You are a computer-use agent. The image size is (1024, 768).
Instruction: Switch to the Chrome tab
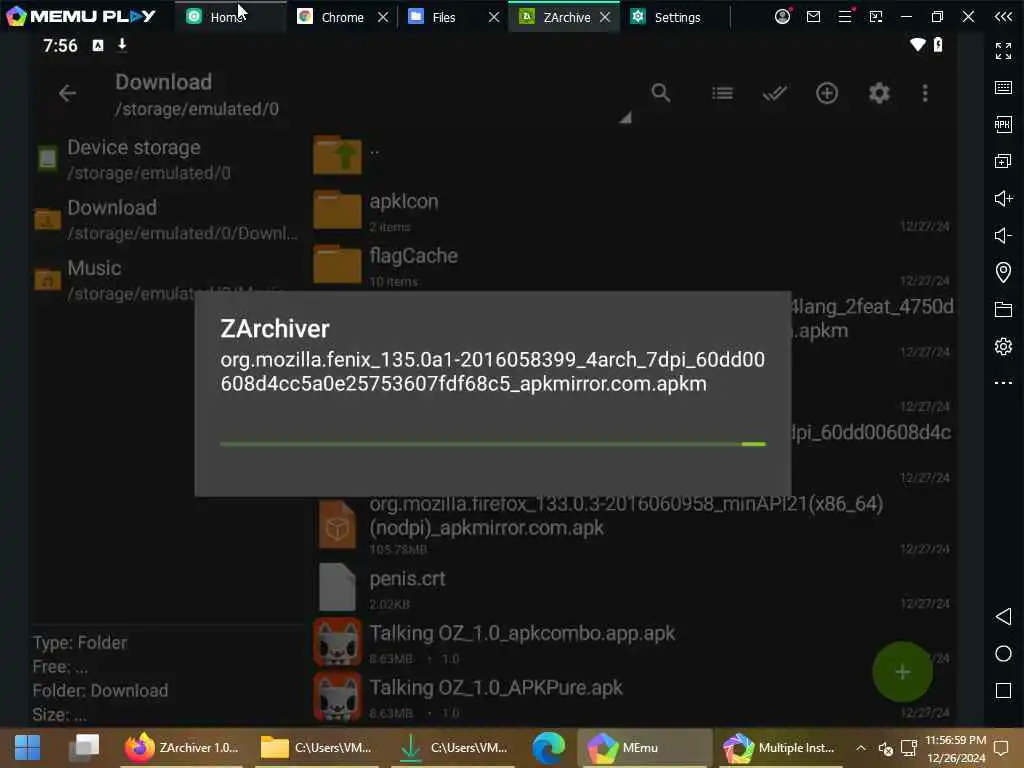click(x=332, y=17)
